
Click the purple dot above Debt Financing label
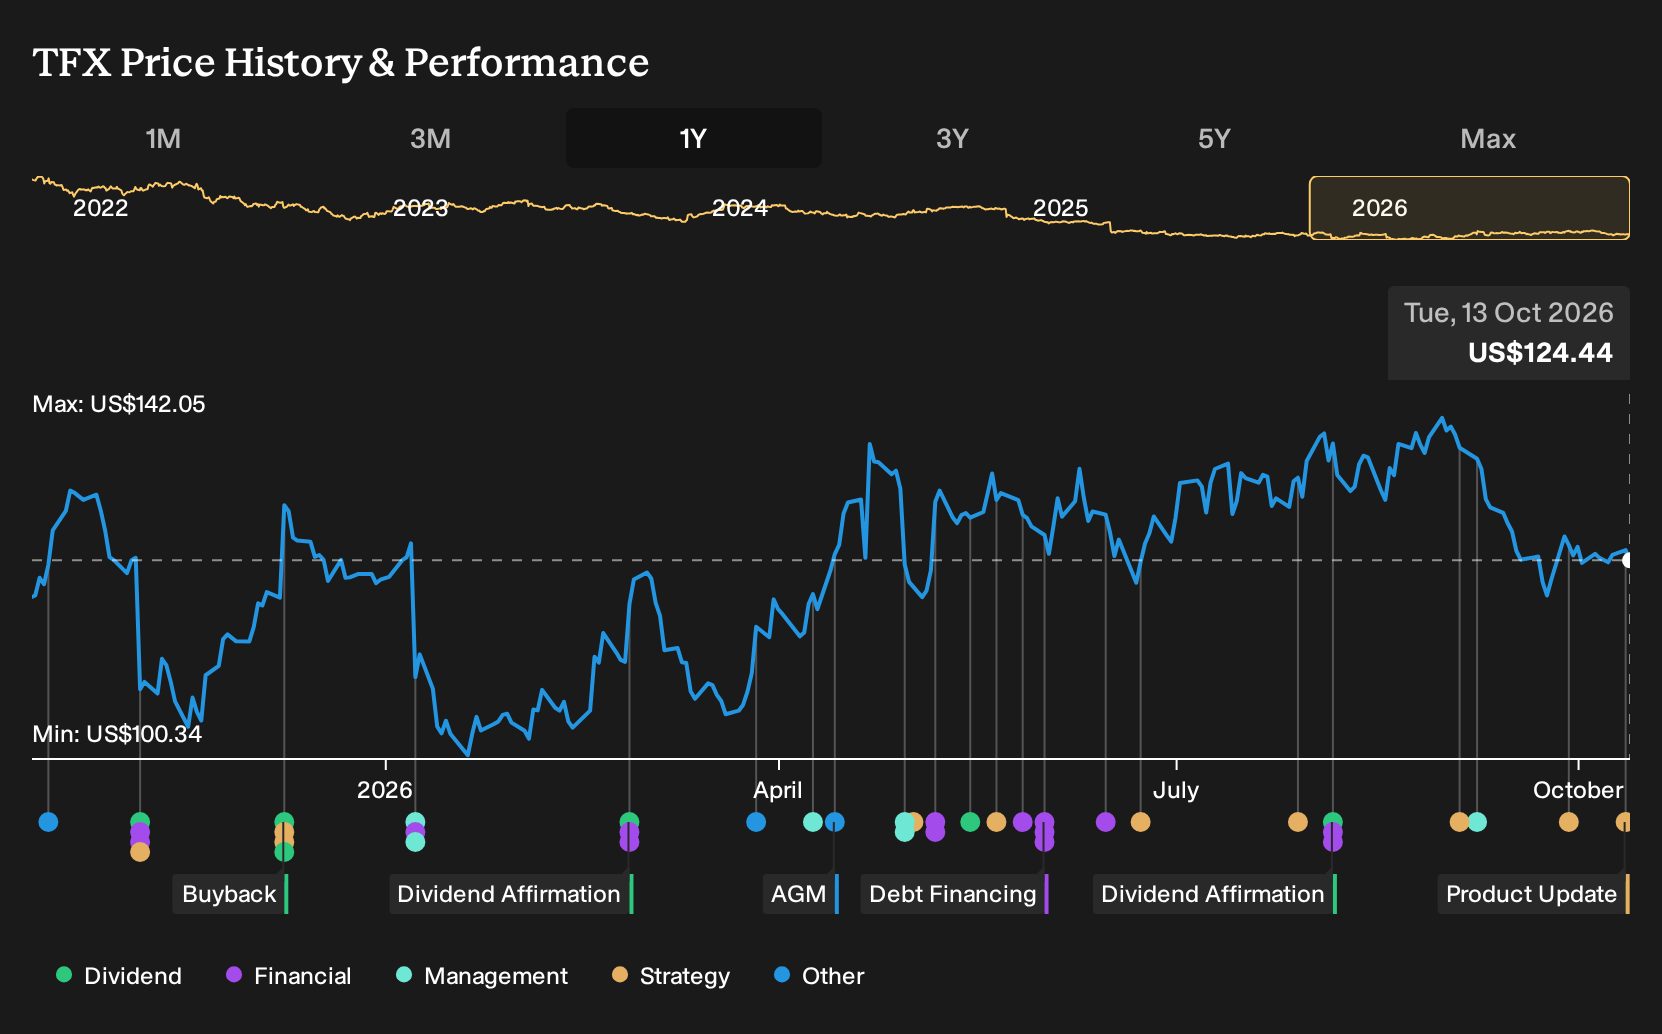point(1044,822)
